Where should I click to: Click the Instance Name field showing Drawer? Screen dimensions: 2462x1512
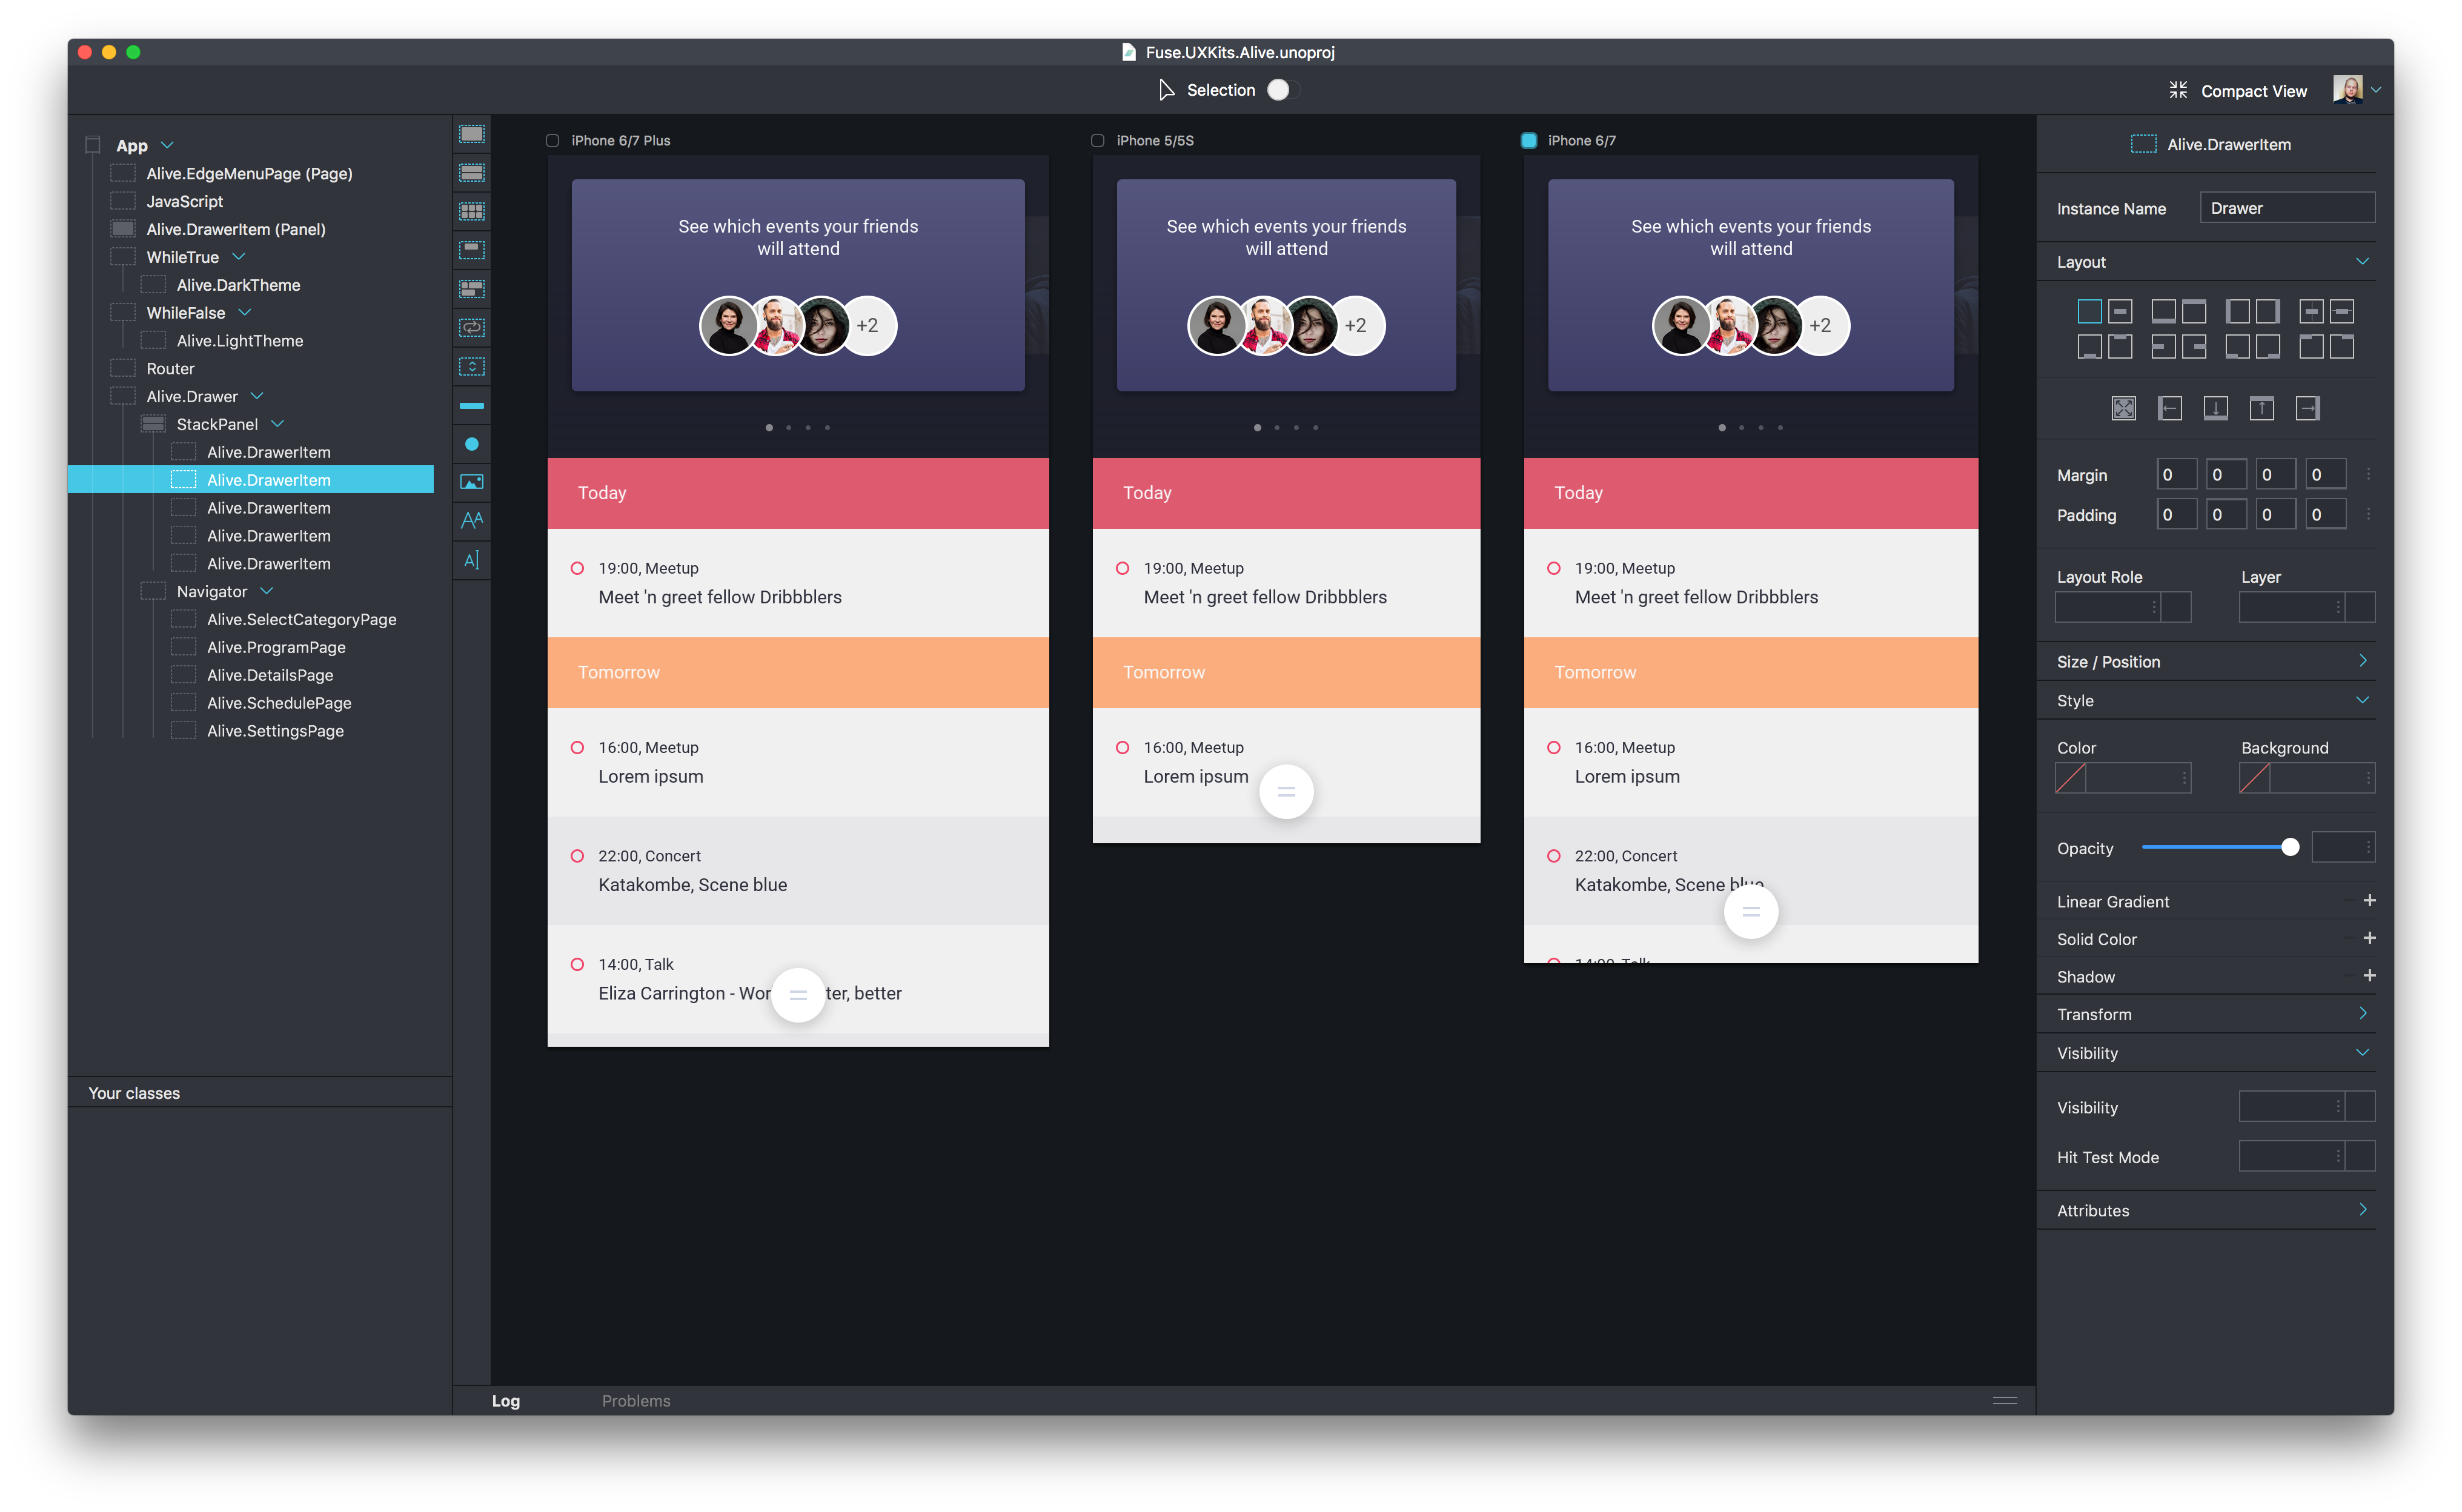(2287, 207)
